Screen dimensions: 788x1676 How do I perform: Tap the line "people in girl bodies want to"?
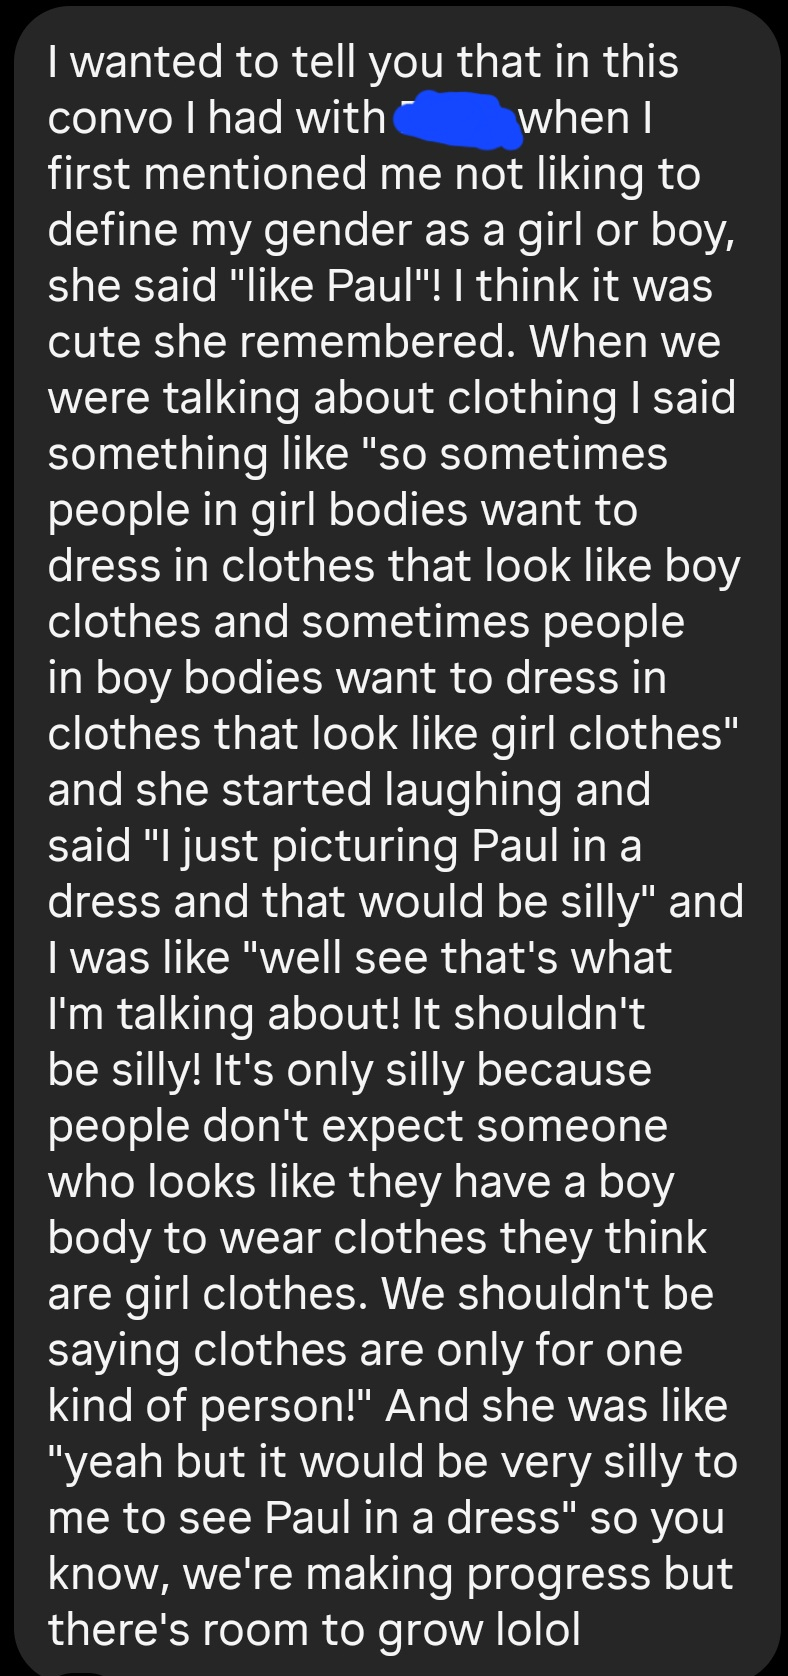coord(342,511)
